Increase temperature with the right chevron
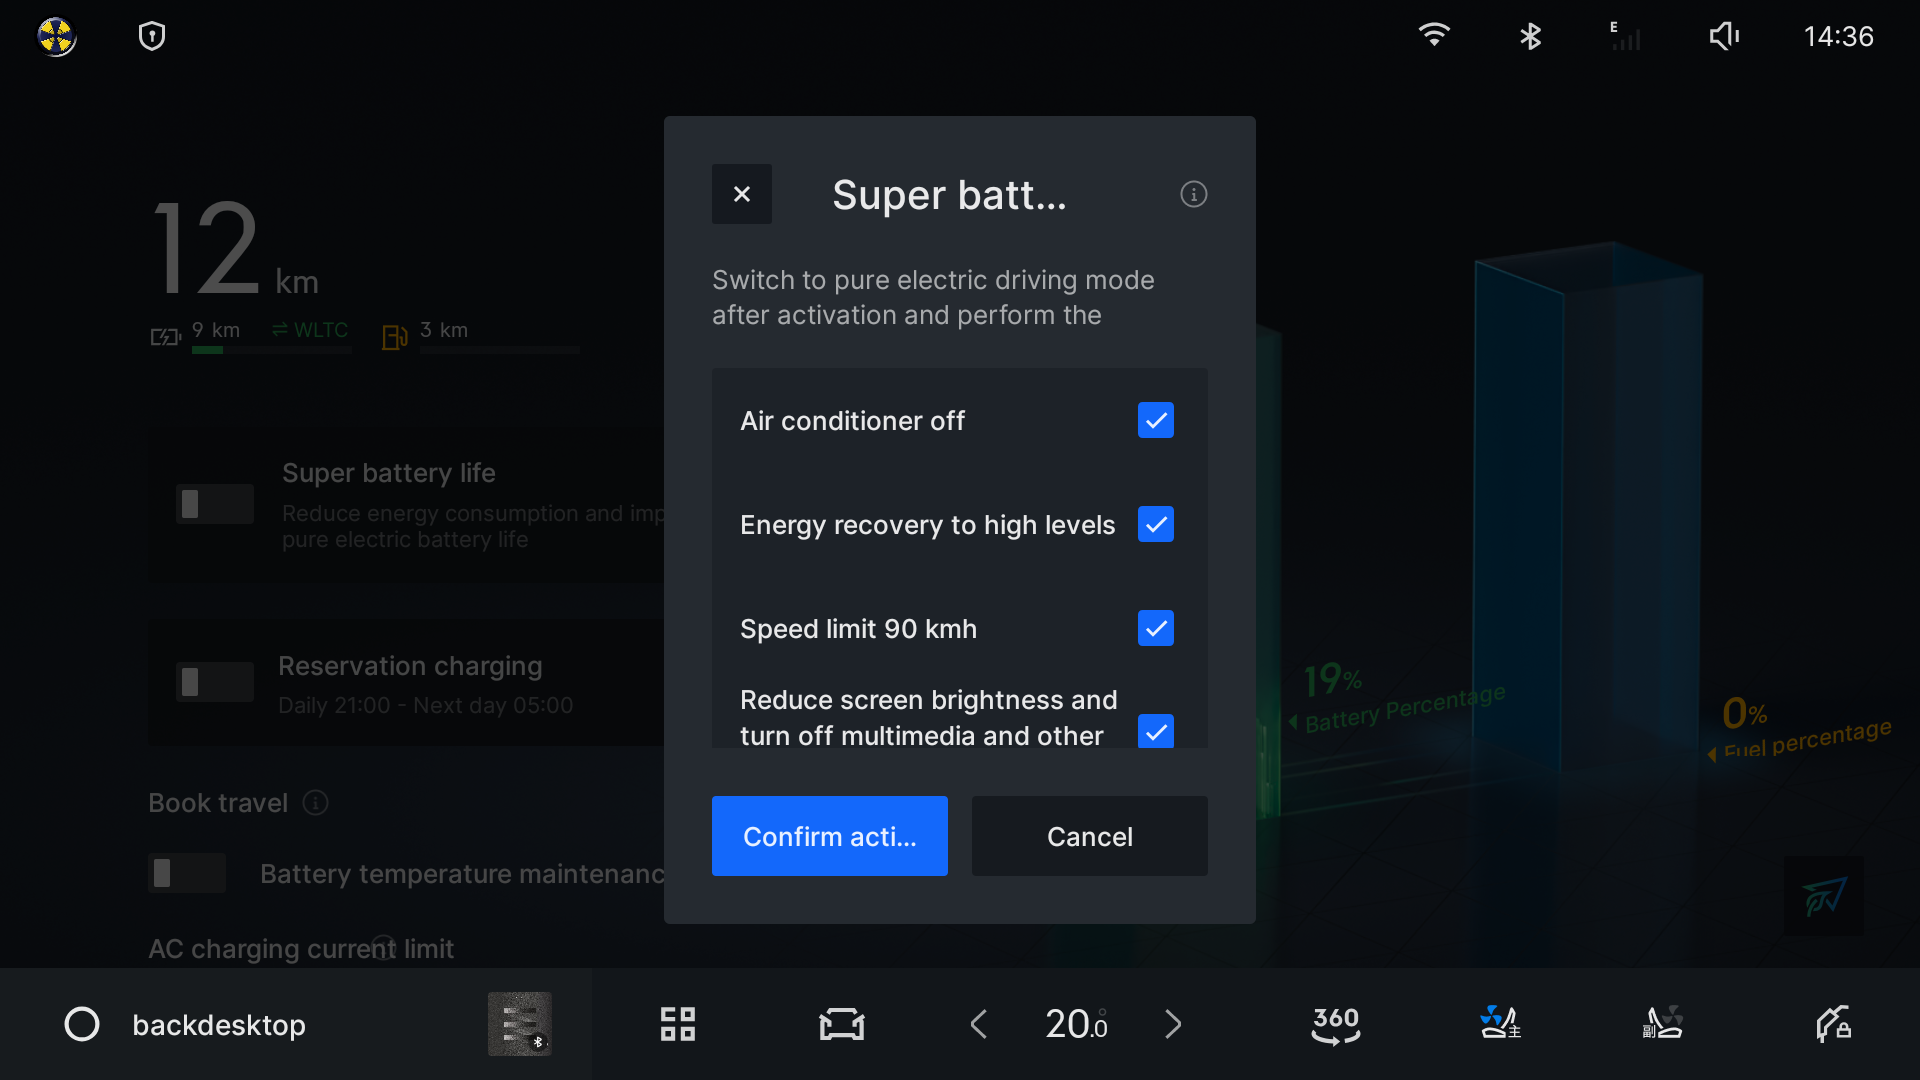The image size is (1920, 1080). click(1173, 1024)
